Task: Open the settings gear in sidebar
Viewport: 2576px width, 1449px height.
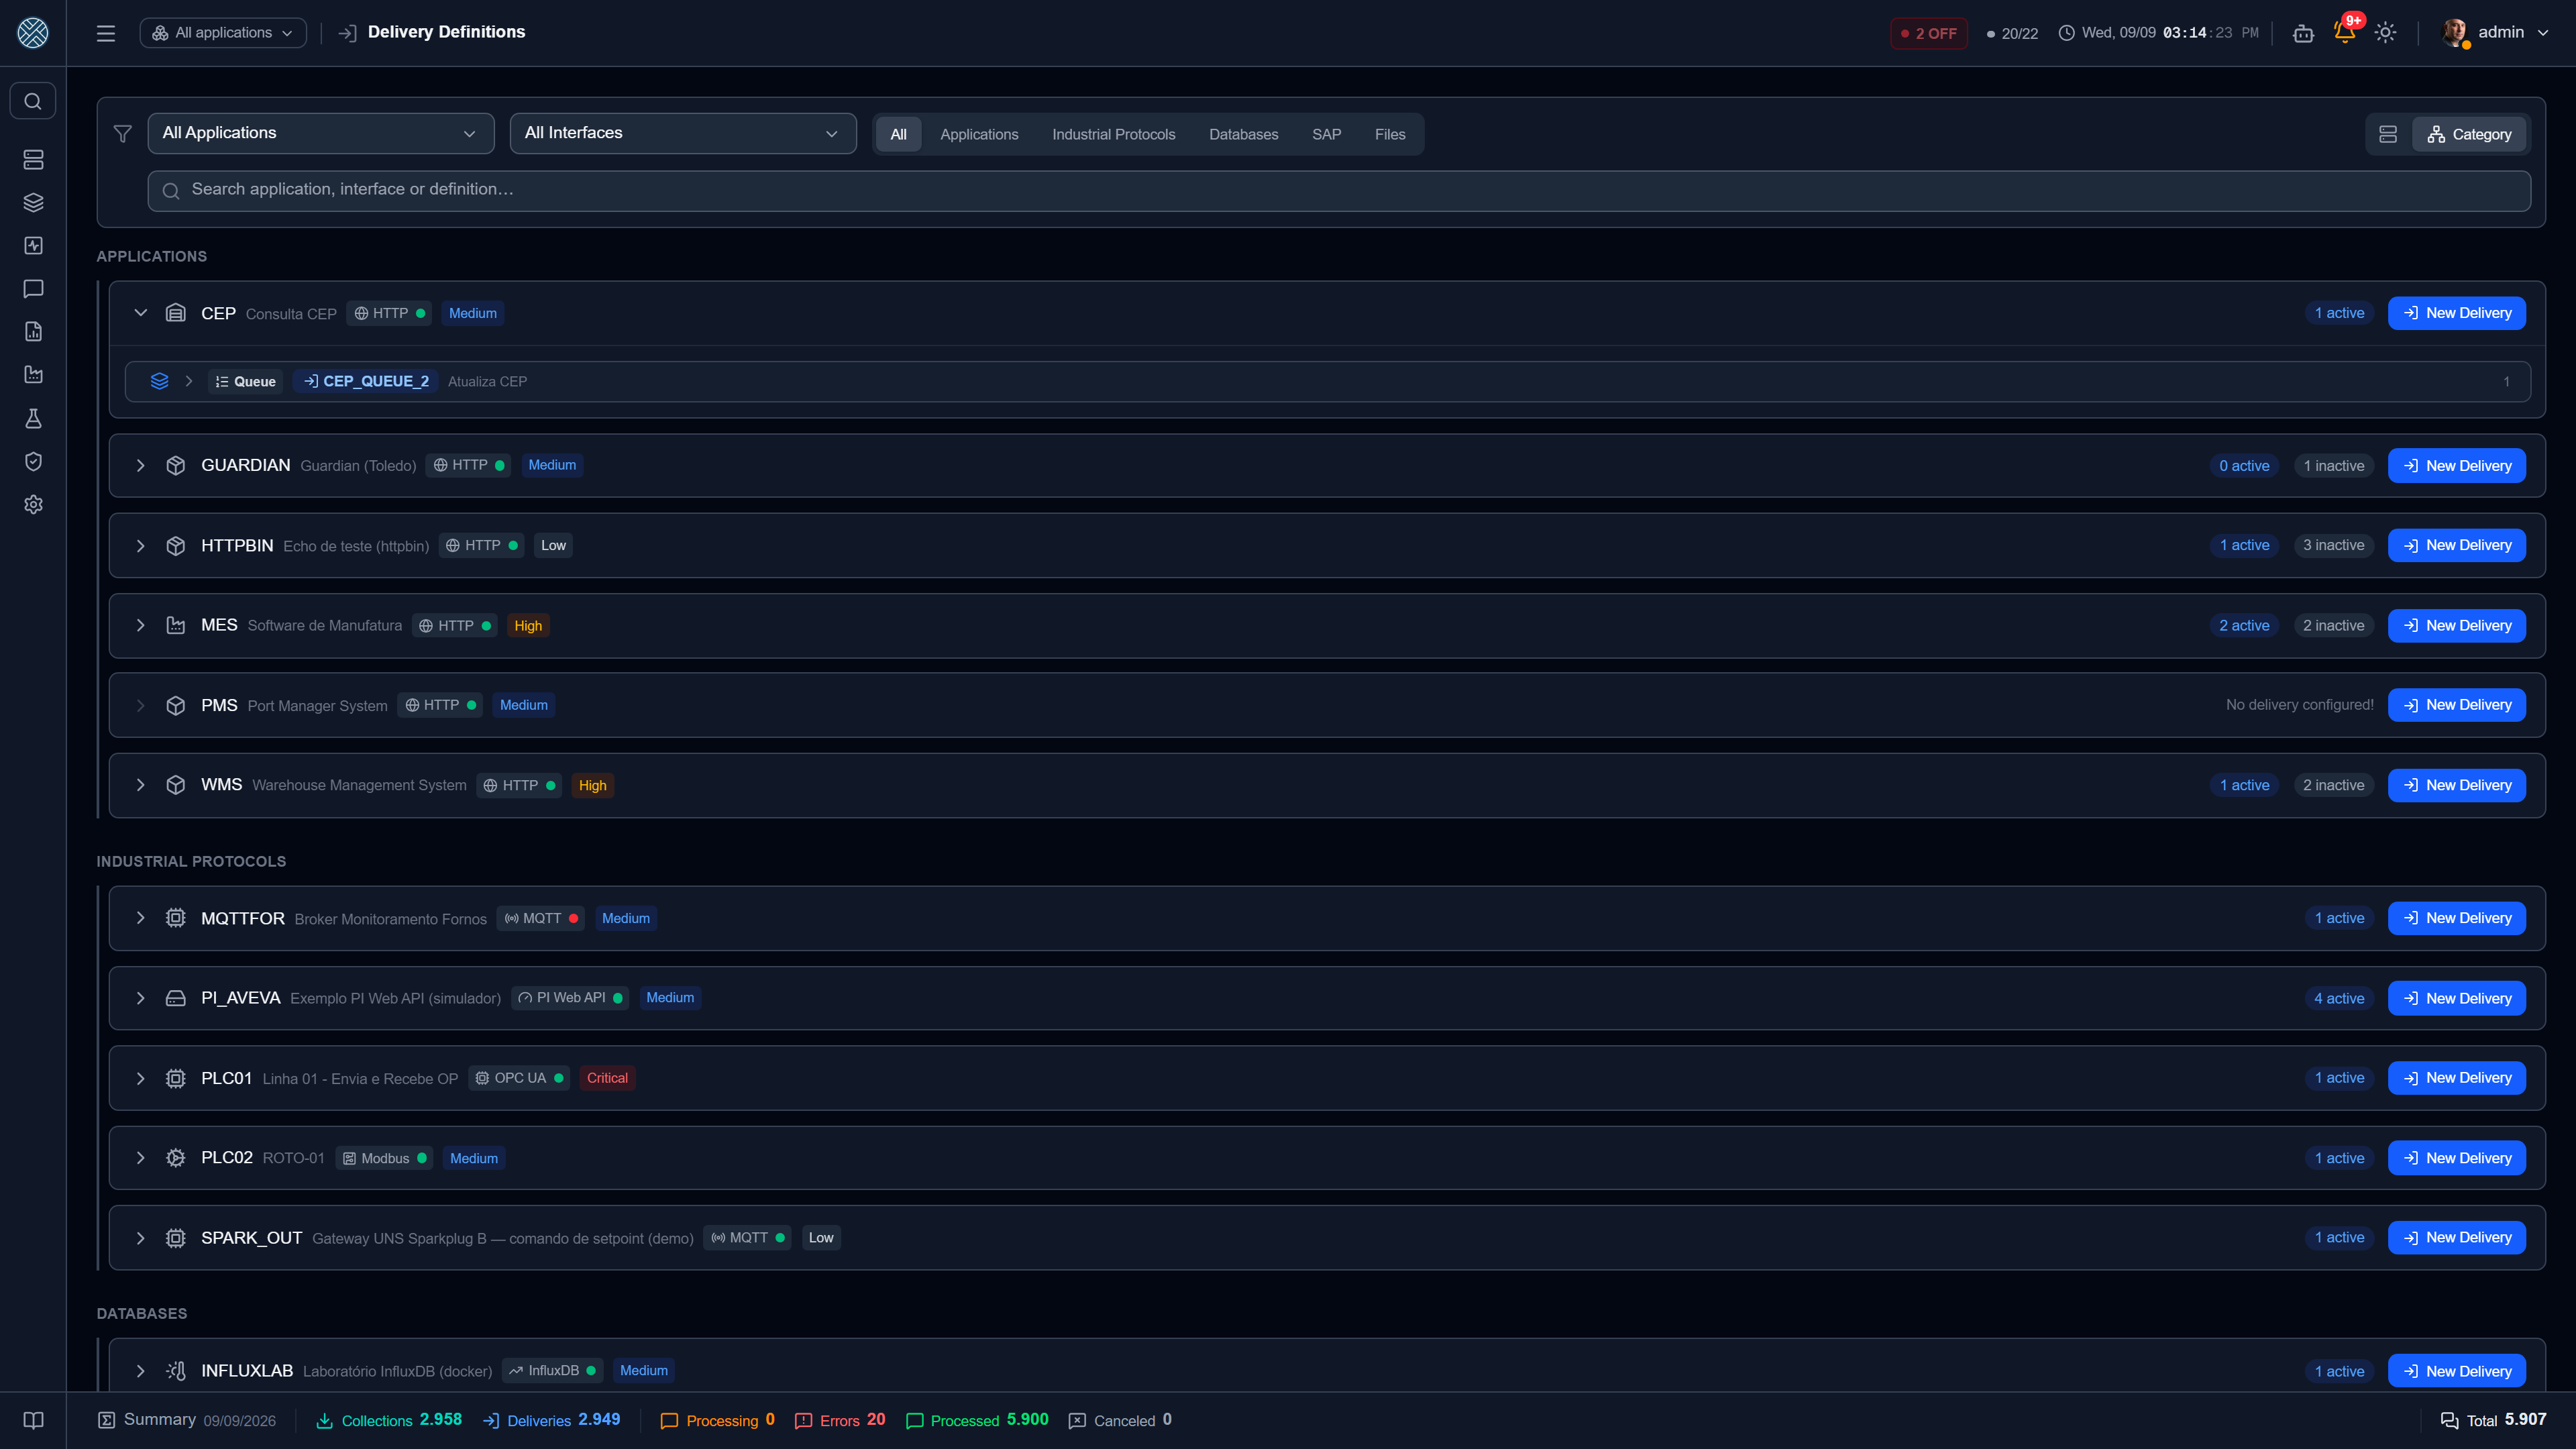Action: point(33,504)
